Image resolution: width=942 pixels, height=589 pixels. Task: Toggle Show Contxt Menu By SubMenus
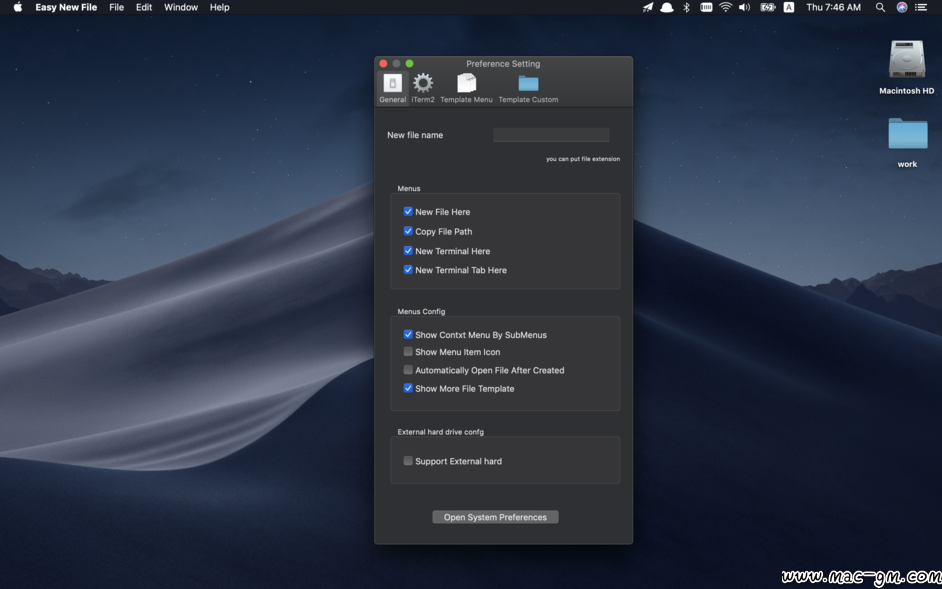point(408,335)
